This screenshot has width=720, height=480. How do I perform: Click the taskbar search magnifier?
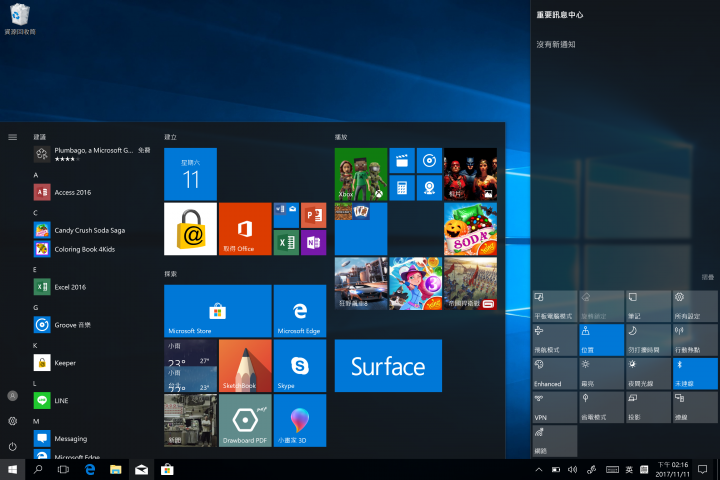(x=38, y=469)
